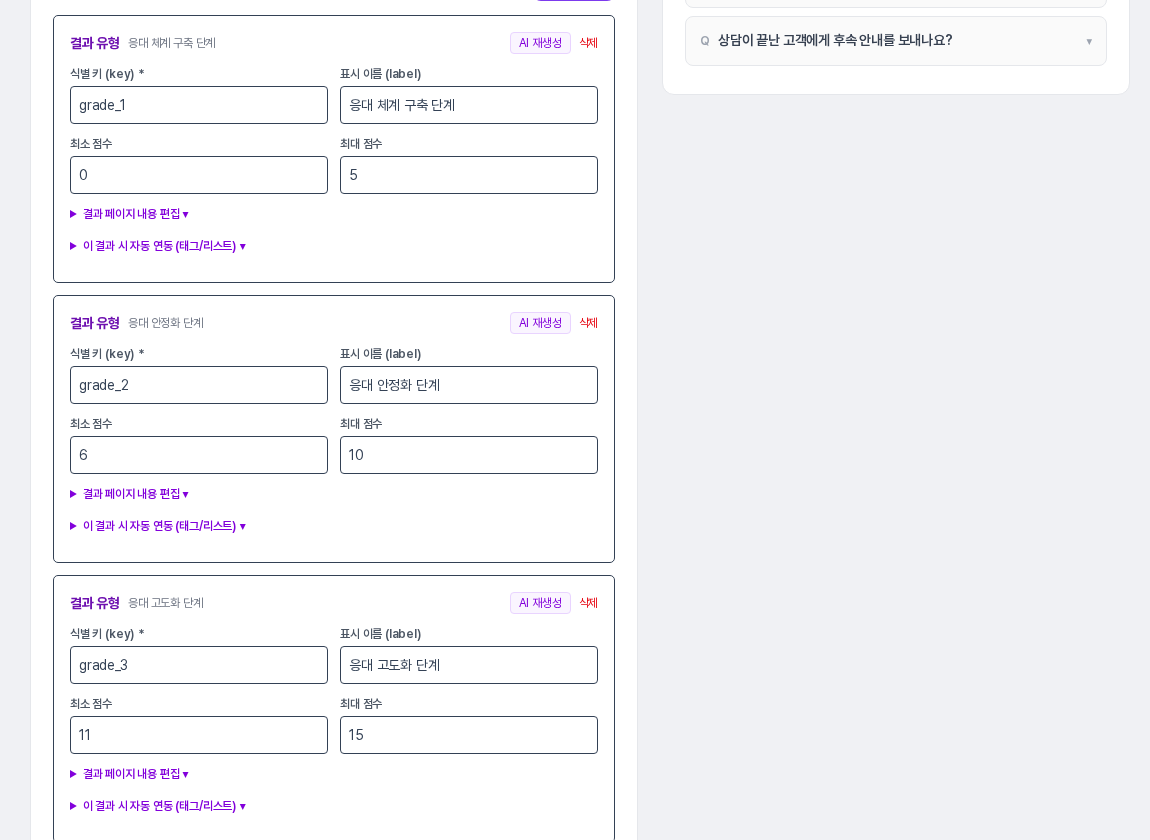Click AI 재생성 for 응대 고도화 단계
This screenshot has height=840, width=1150.
[x=540, y=603]
